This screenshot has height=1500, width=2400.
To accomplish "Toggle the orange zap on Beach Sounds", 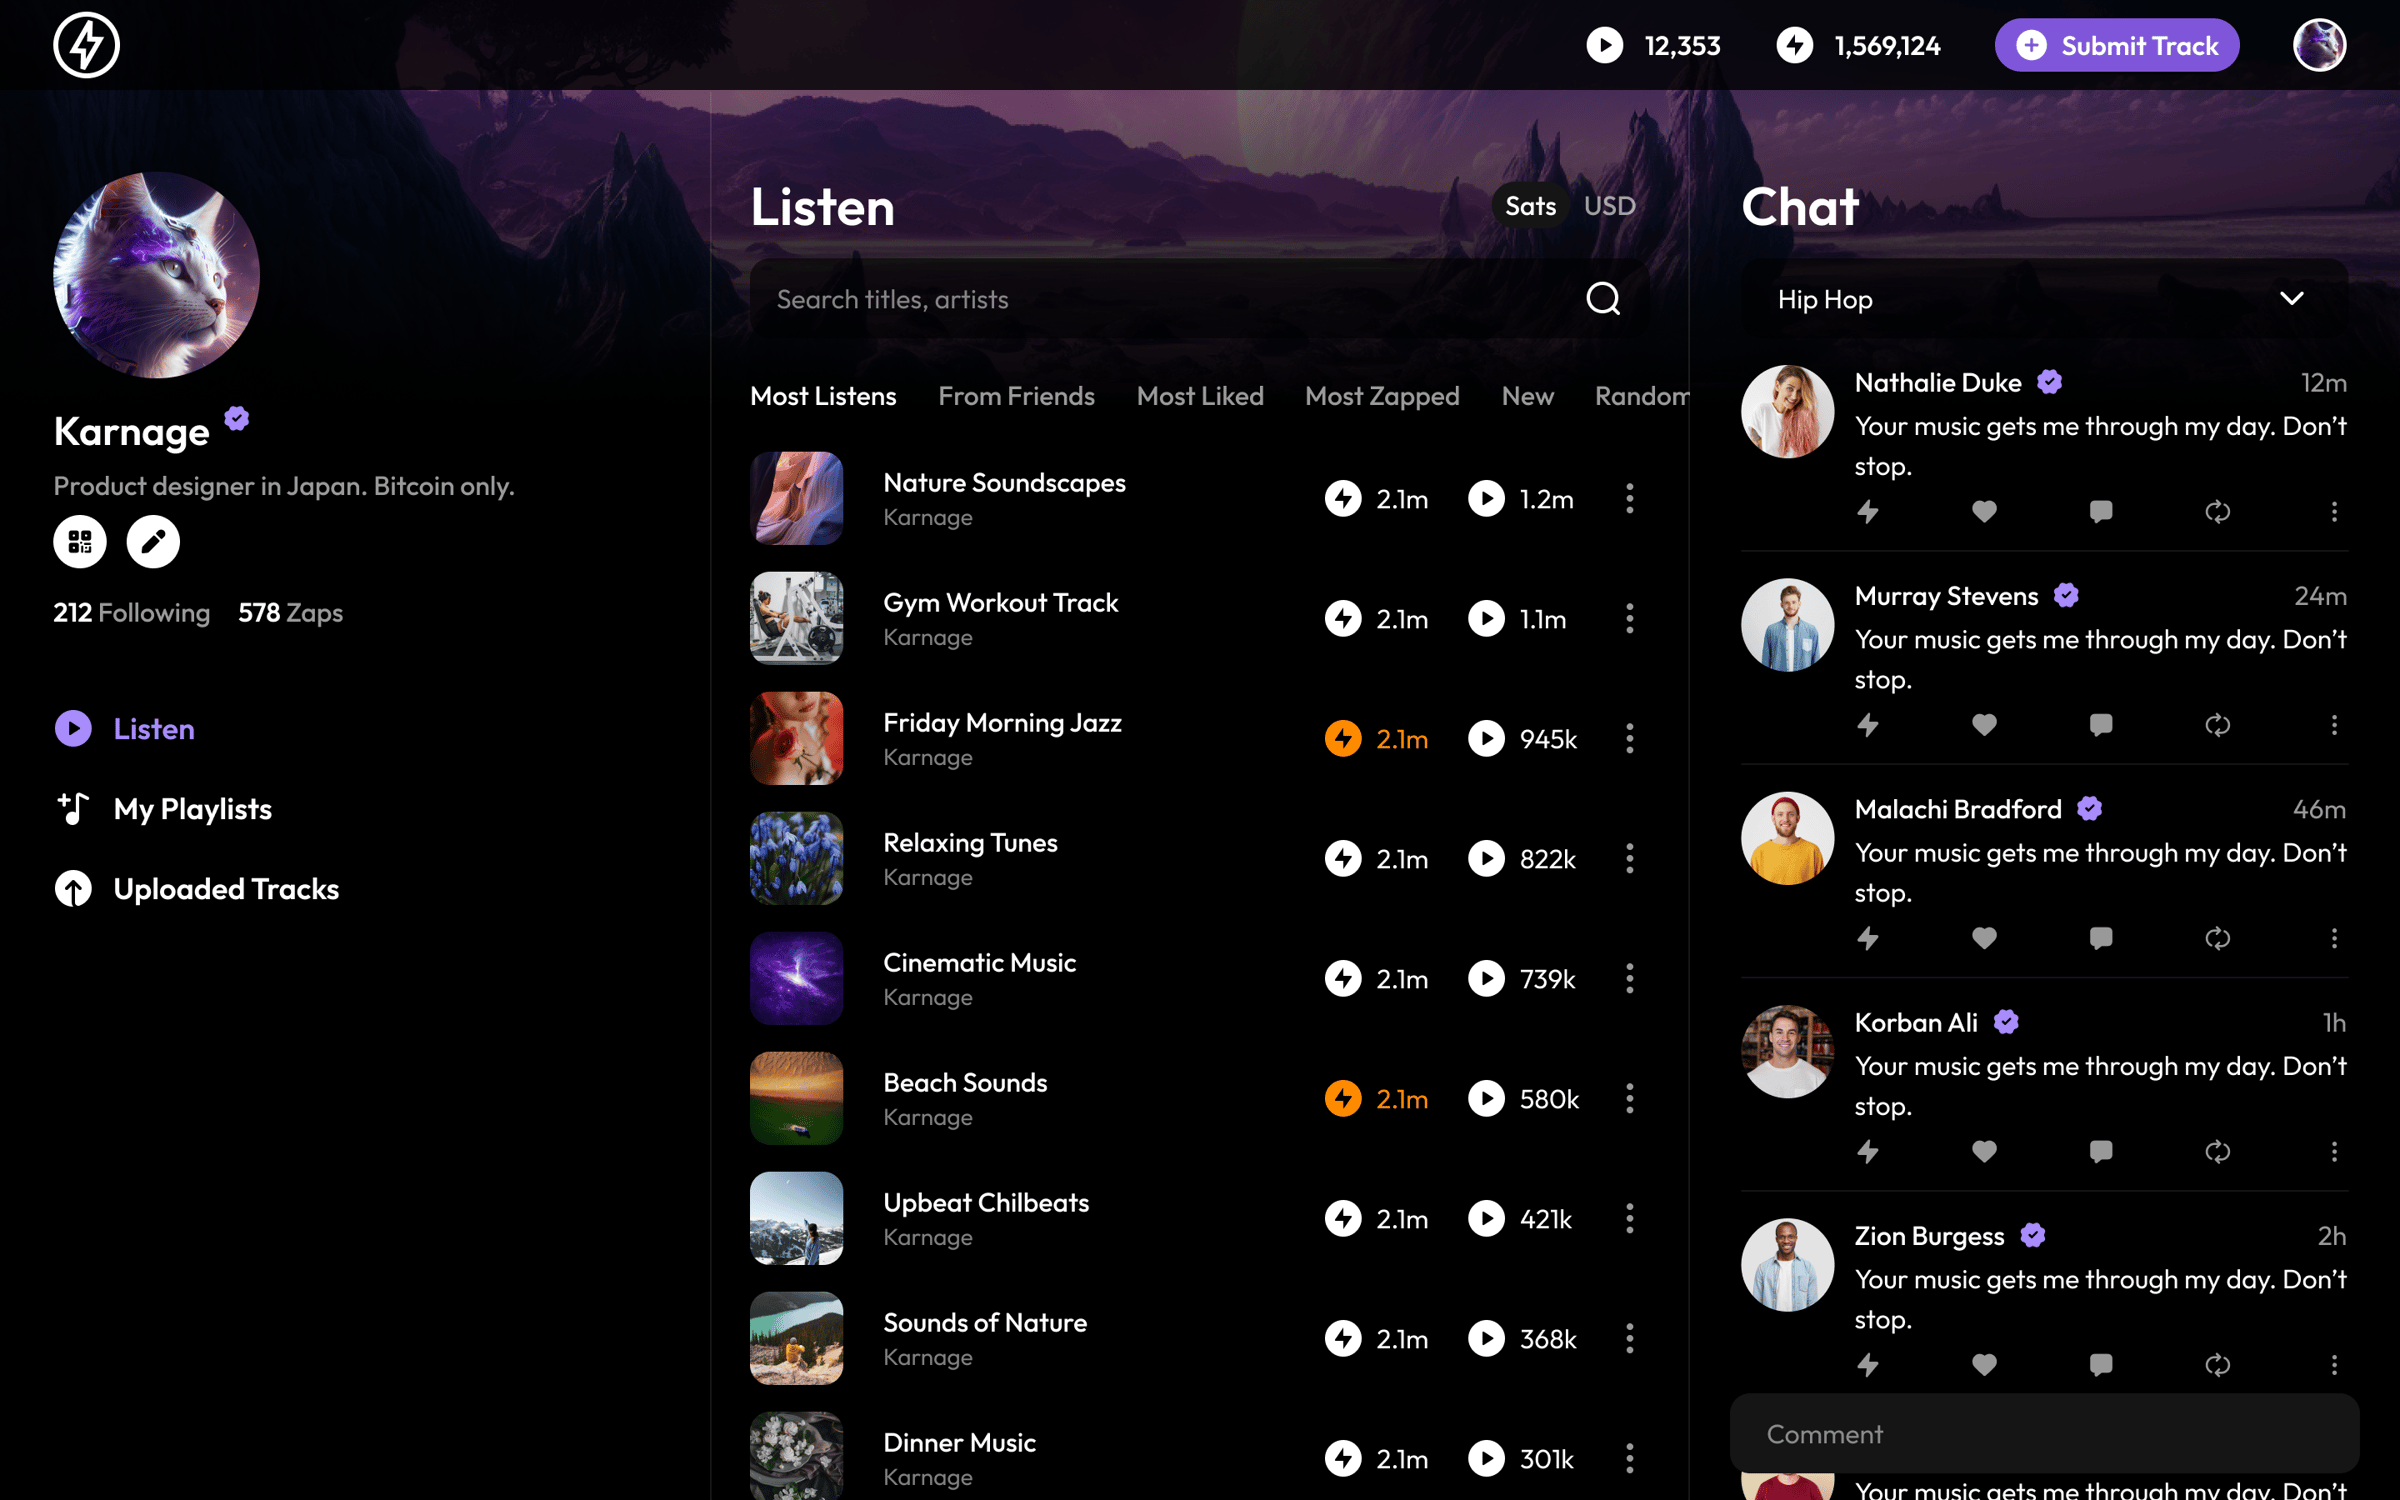I will (1343, 1099).
